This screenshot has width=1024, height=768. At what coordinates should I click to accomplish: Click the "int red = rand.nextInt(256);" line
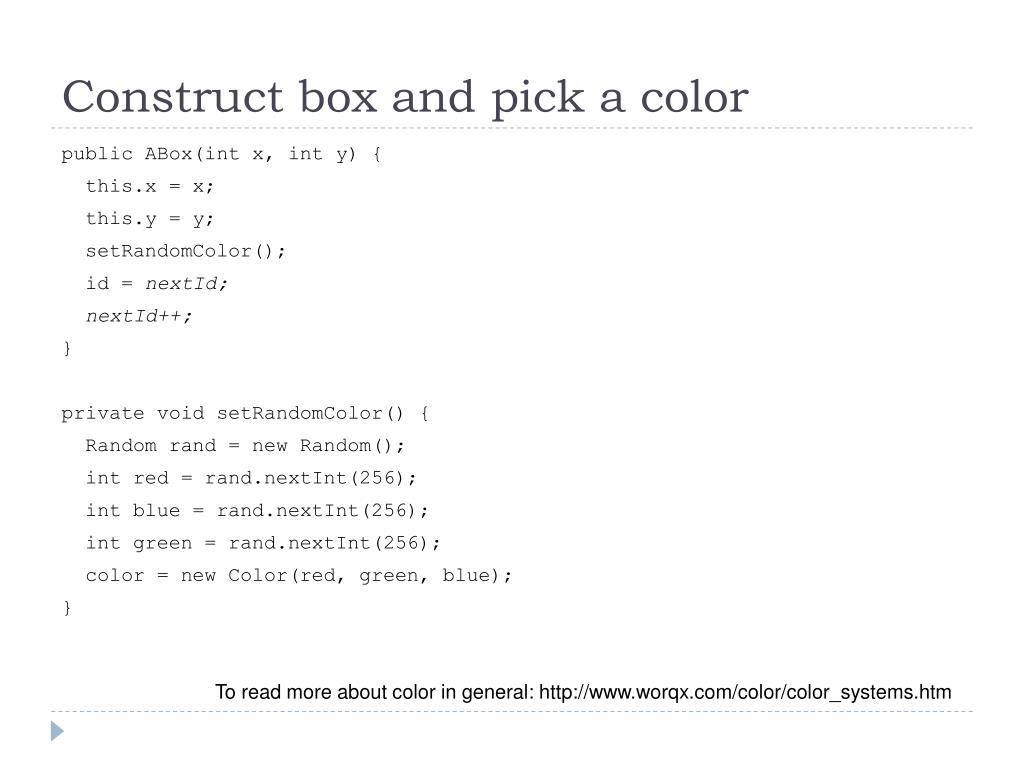click(251, 478)
